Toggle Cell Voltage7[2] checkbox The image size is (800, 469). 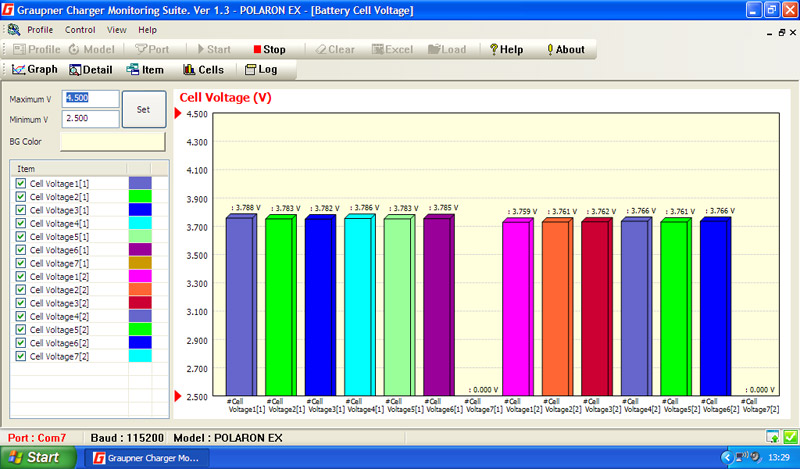tap(20, 356)
